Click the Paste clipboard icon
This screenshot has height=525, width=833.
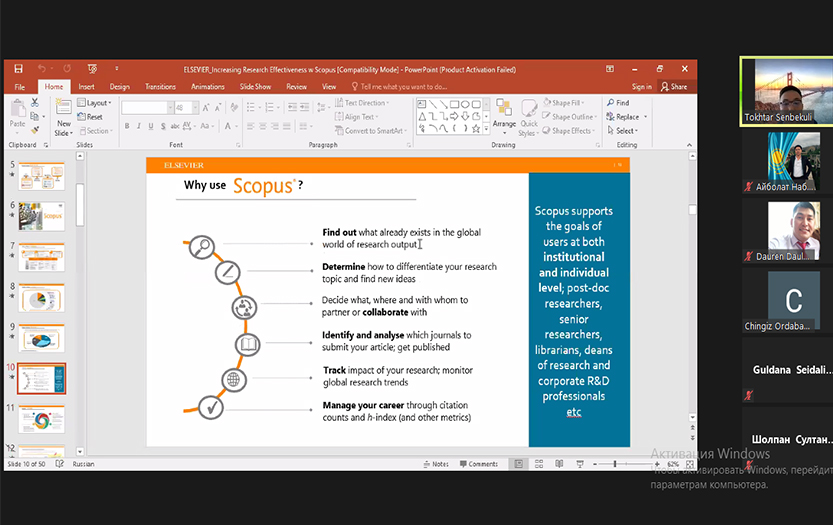pos(18,108)
